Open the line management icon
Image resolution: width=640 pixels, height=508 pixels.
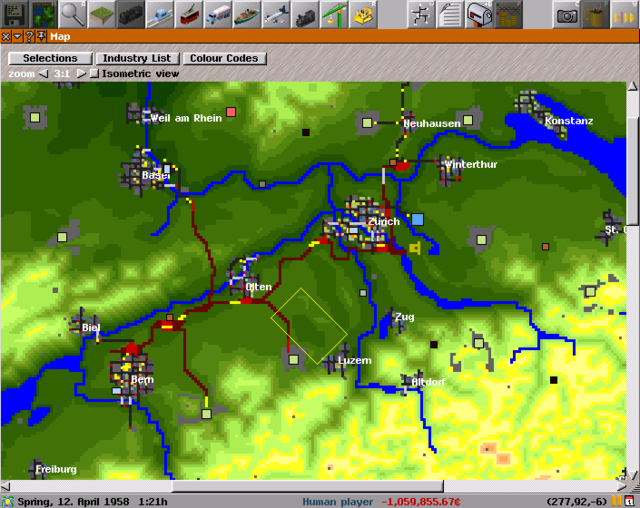click(421, 14)
